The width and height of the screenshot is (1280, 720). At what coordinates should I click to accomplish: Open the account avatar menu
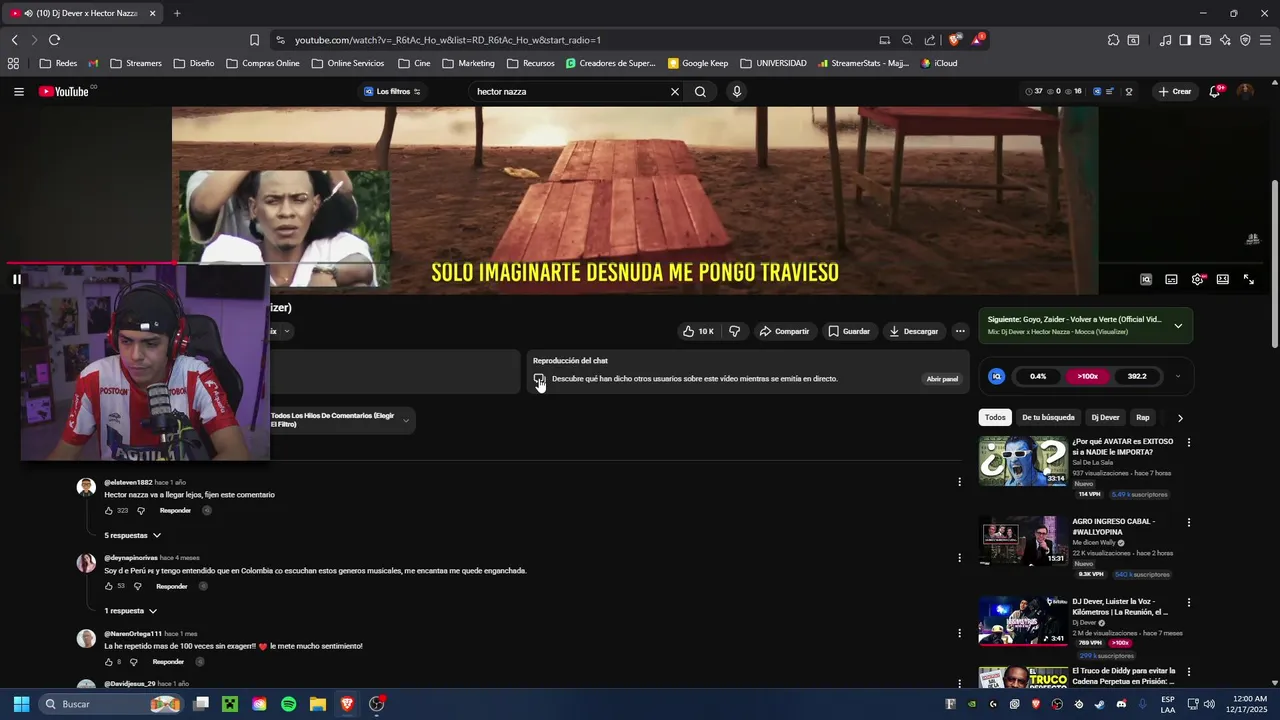(x=1245, y=91)
